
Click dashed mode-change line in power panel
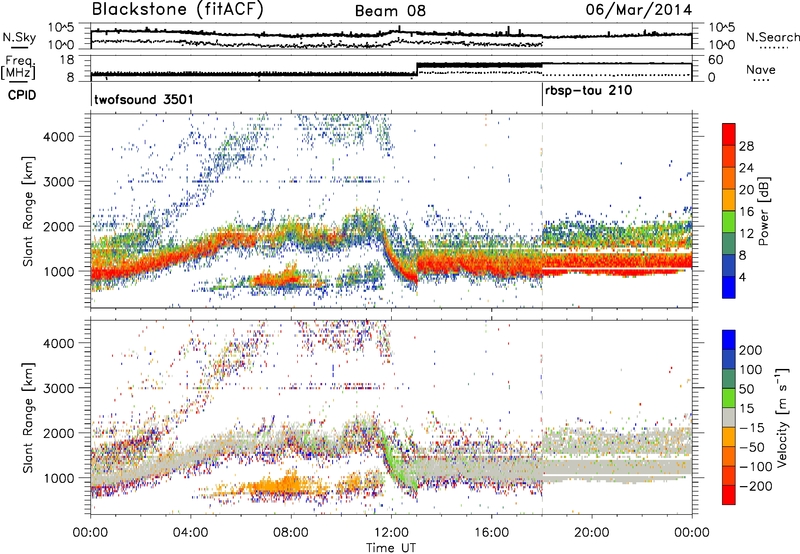tap(542, 211)
